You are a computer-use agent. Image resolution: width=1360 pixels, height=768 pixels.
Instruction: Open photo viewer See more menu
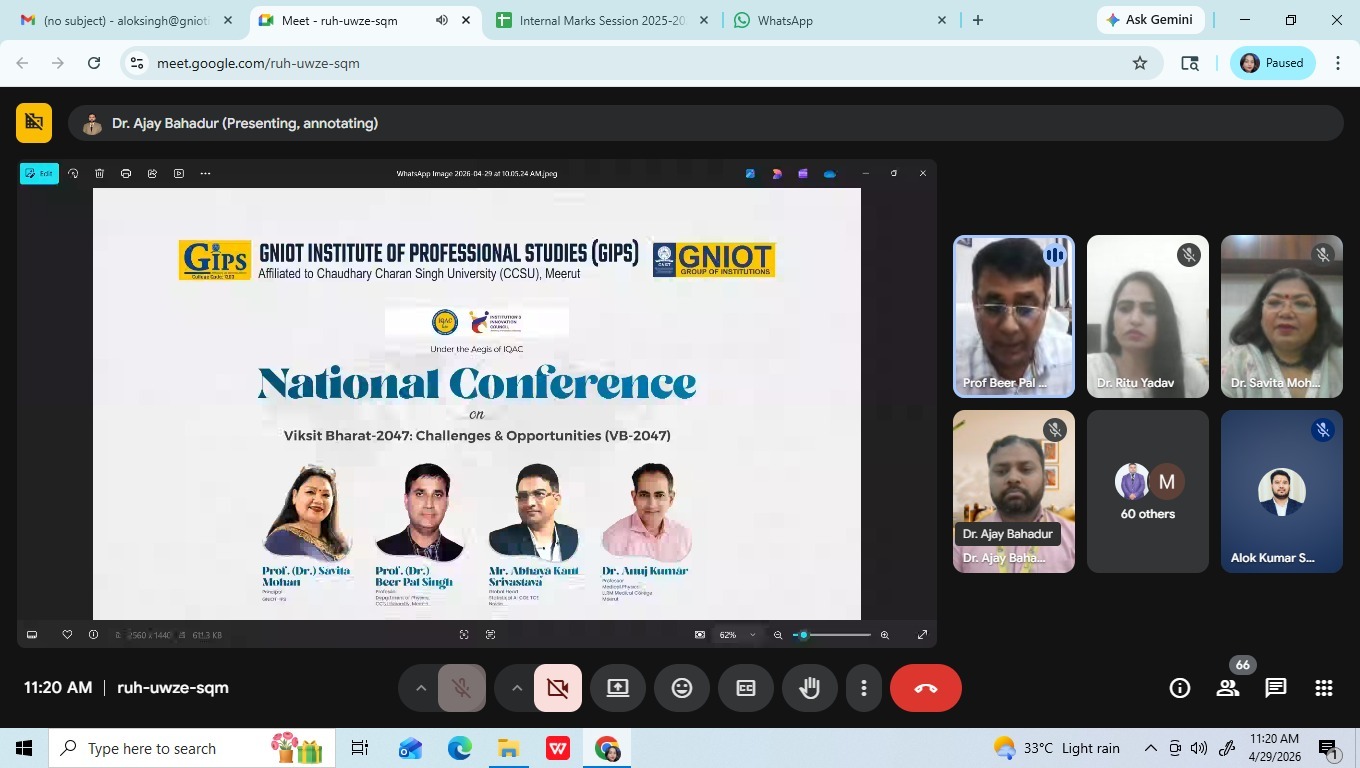[x=205, y=173]
